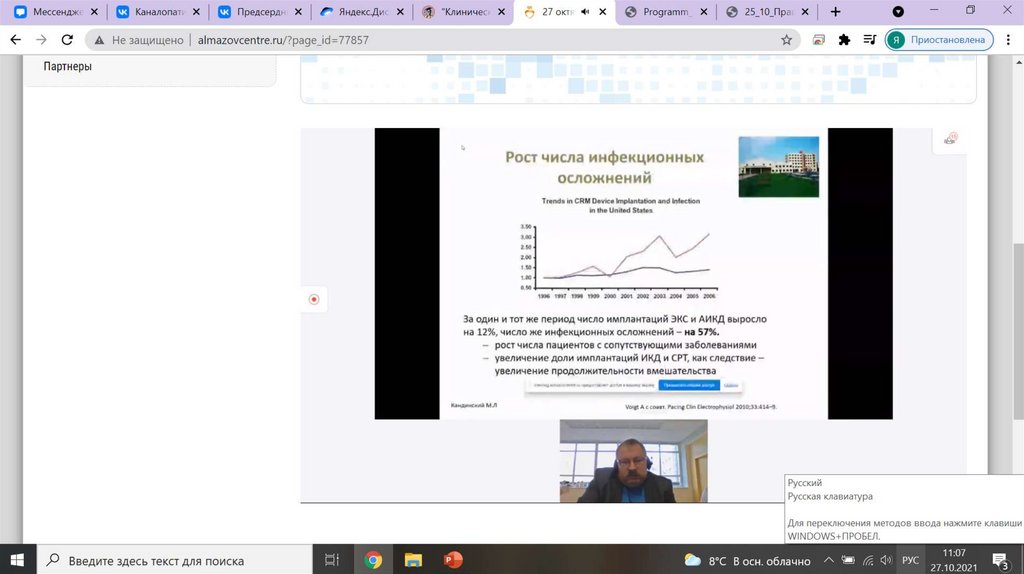Click the media control playlist icon
This screenshot has width=1024, height=574.
[868, 40]
